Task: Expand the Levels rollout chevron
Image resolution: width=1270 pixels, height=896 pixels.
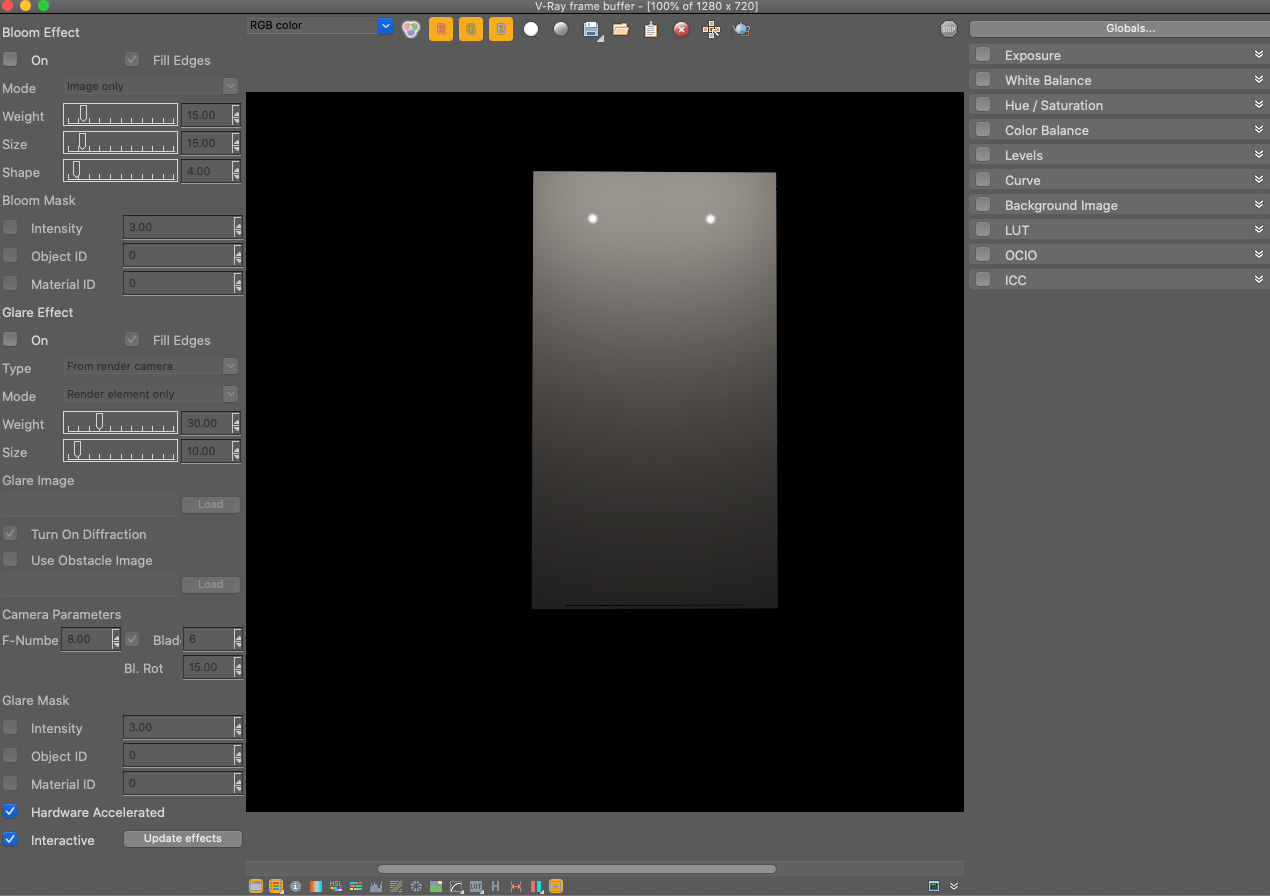Action: 1259,154
